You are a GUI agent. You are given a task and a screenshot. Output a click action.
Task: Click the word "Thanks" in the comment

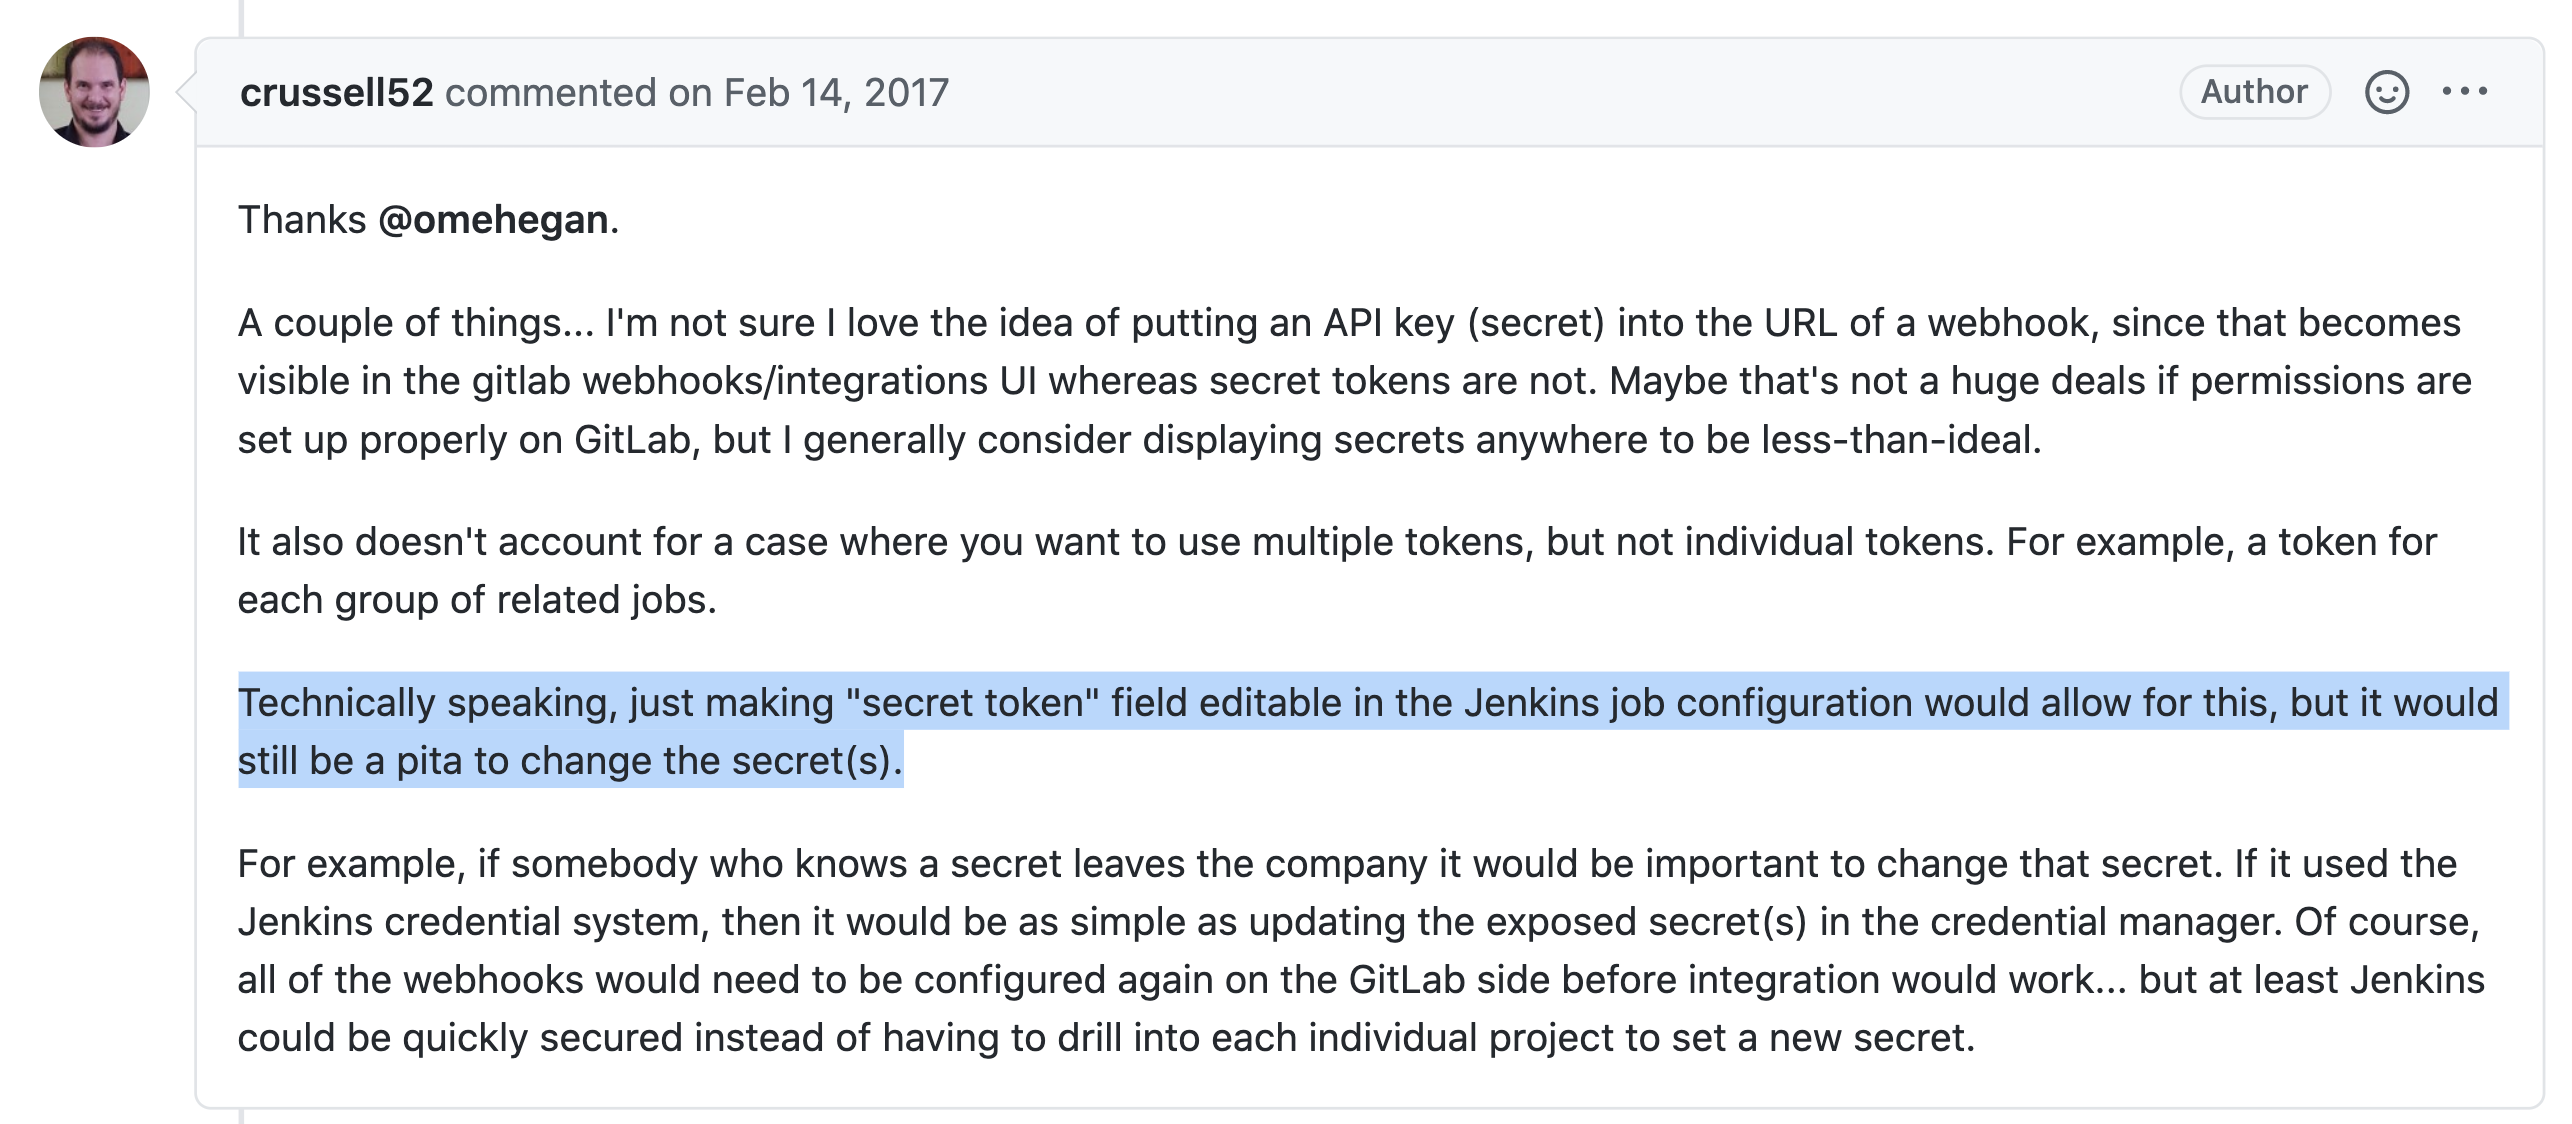pyautogui.click(x=302, y=220)
